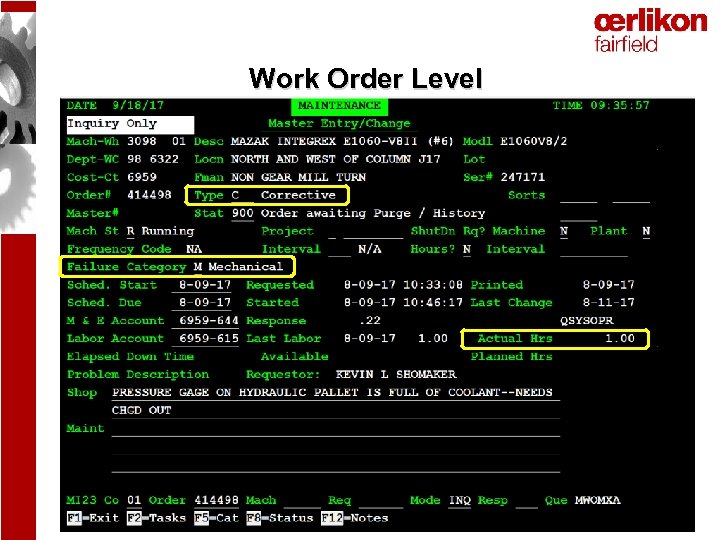Click the Fman NON GEAR MILL TURN text

pyautogui.click(x=298, y=177)
